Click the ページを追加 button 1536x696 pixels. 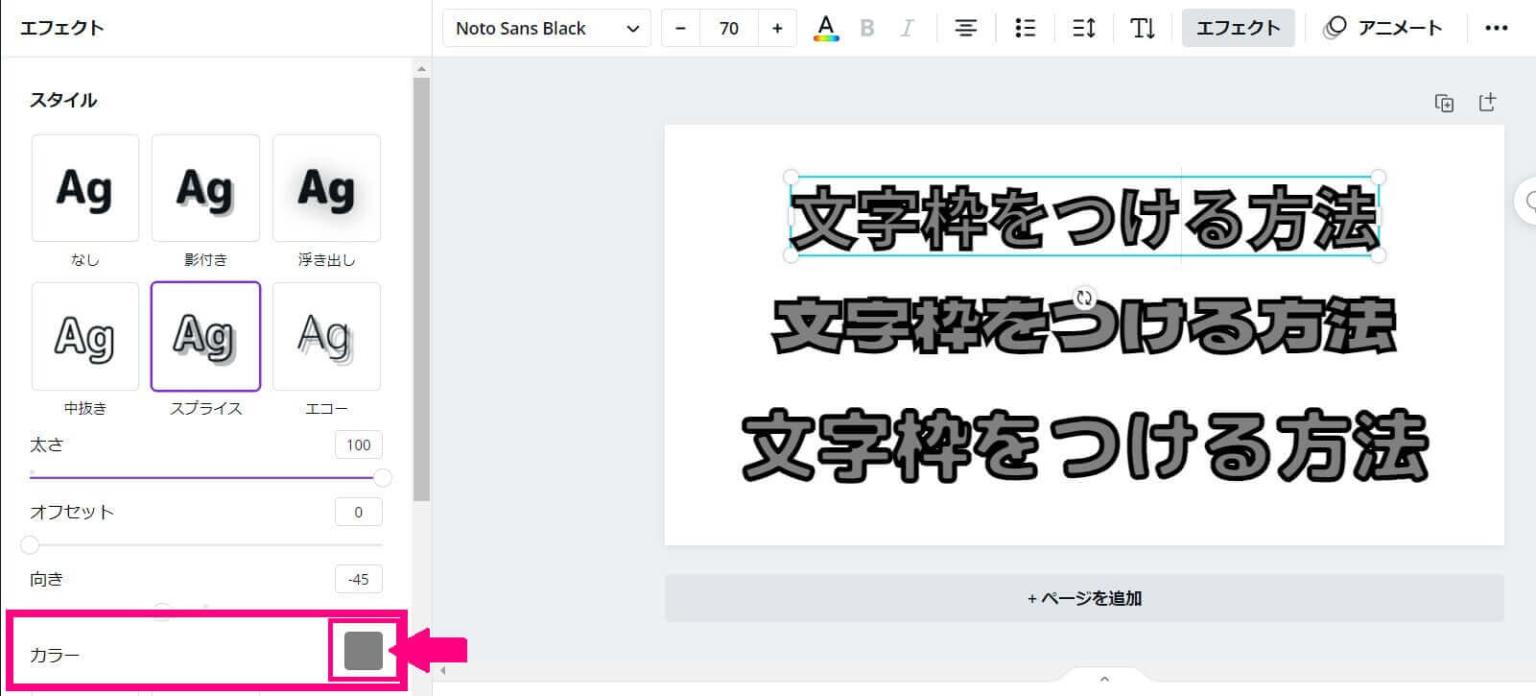[x=1084, y=598]
